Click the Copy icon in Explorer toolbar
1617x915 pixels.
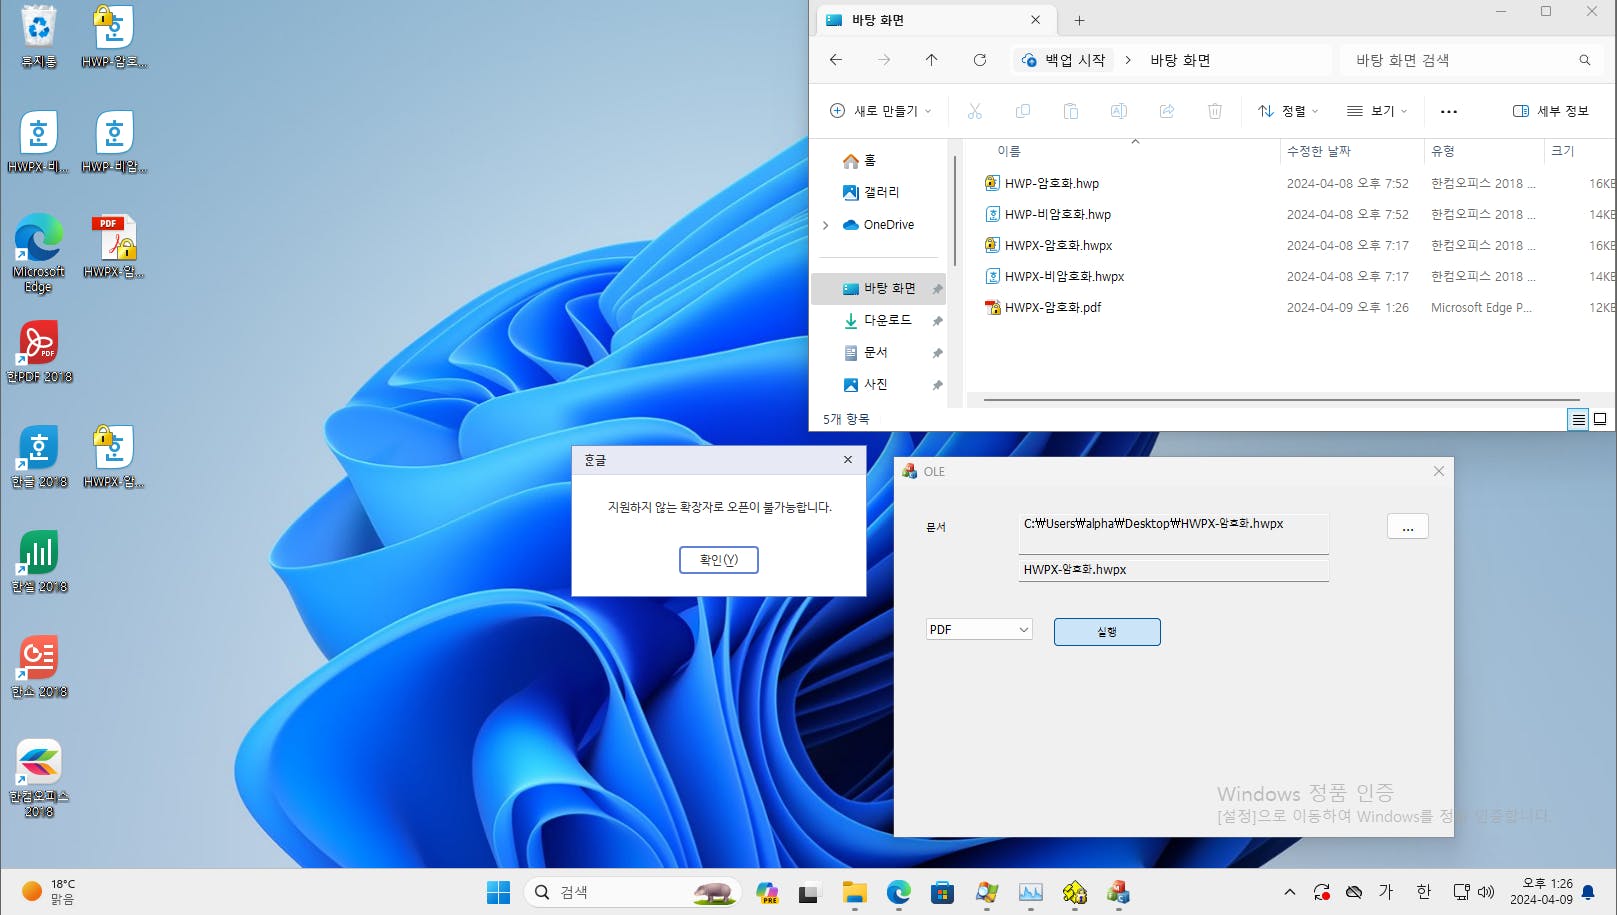click(x=1023, y=111)
